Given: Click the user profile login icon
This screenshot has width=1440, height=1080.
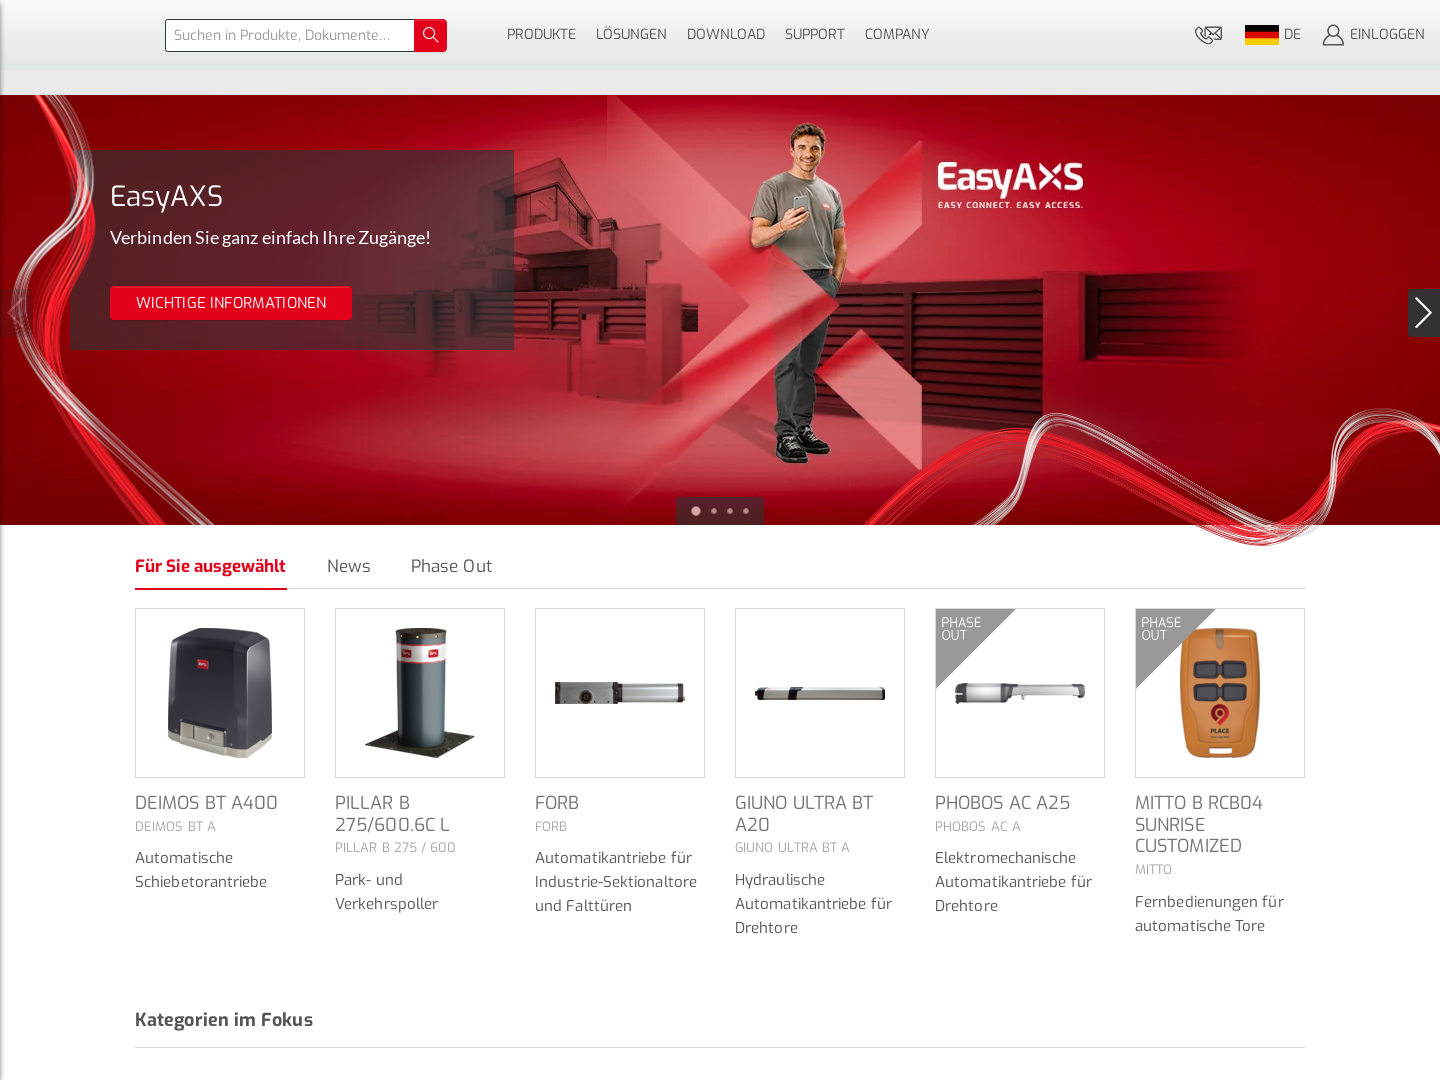Looking at the screenshot, I should point(1333,35).
